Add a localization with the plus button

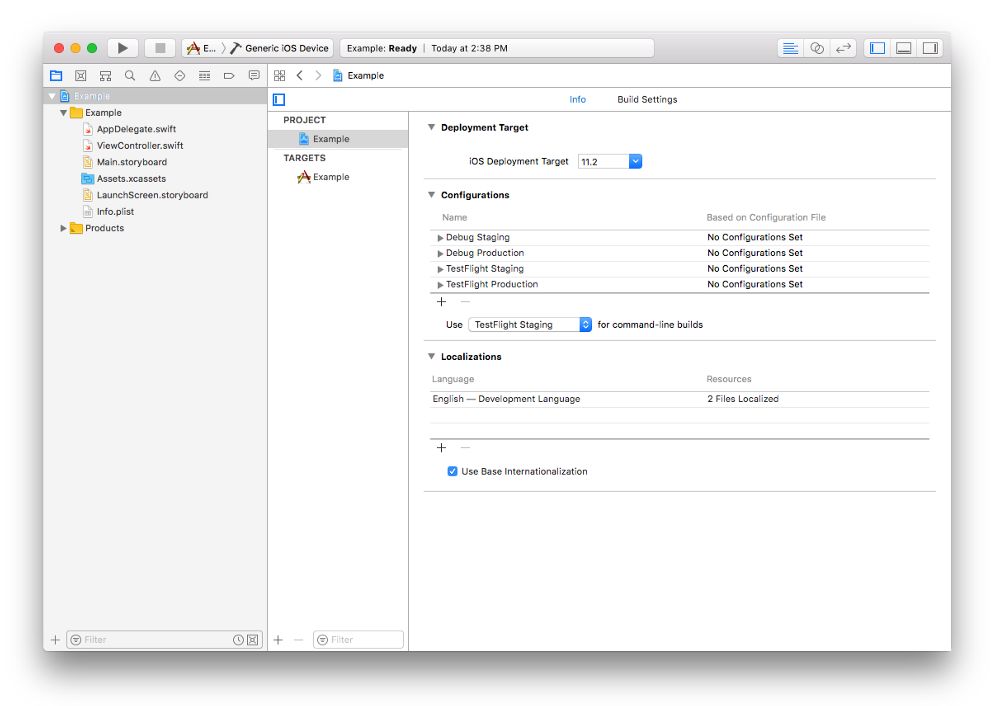(441, 448)
